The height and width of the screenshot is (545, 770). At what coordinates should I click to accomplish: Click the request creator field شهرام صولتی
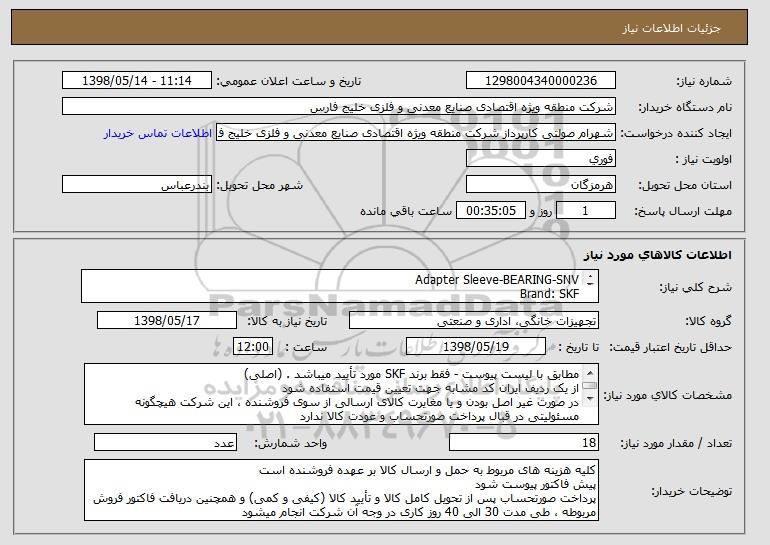(416, 133)
